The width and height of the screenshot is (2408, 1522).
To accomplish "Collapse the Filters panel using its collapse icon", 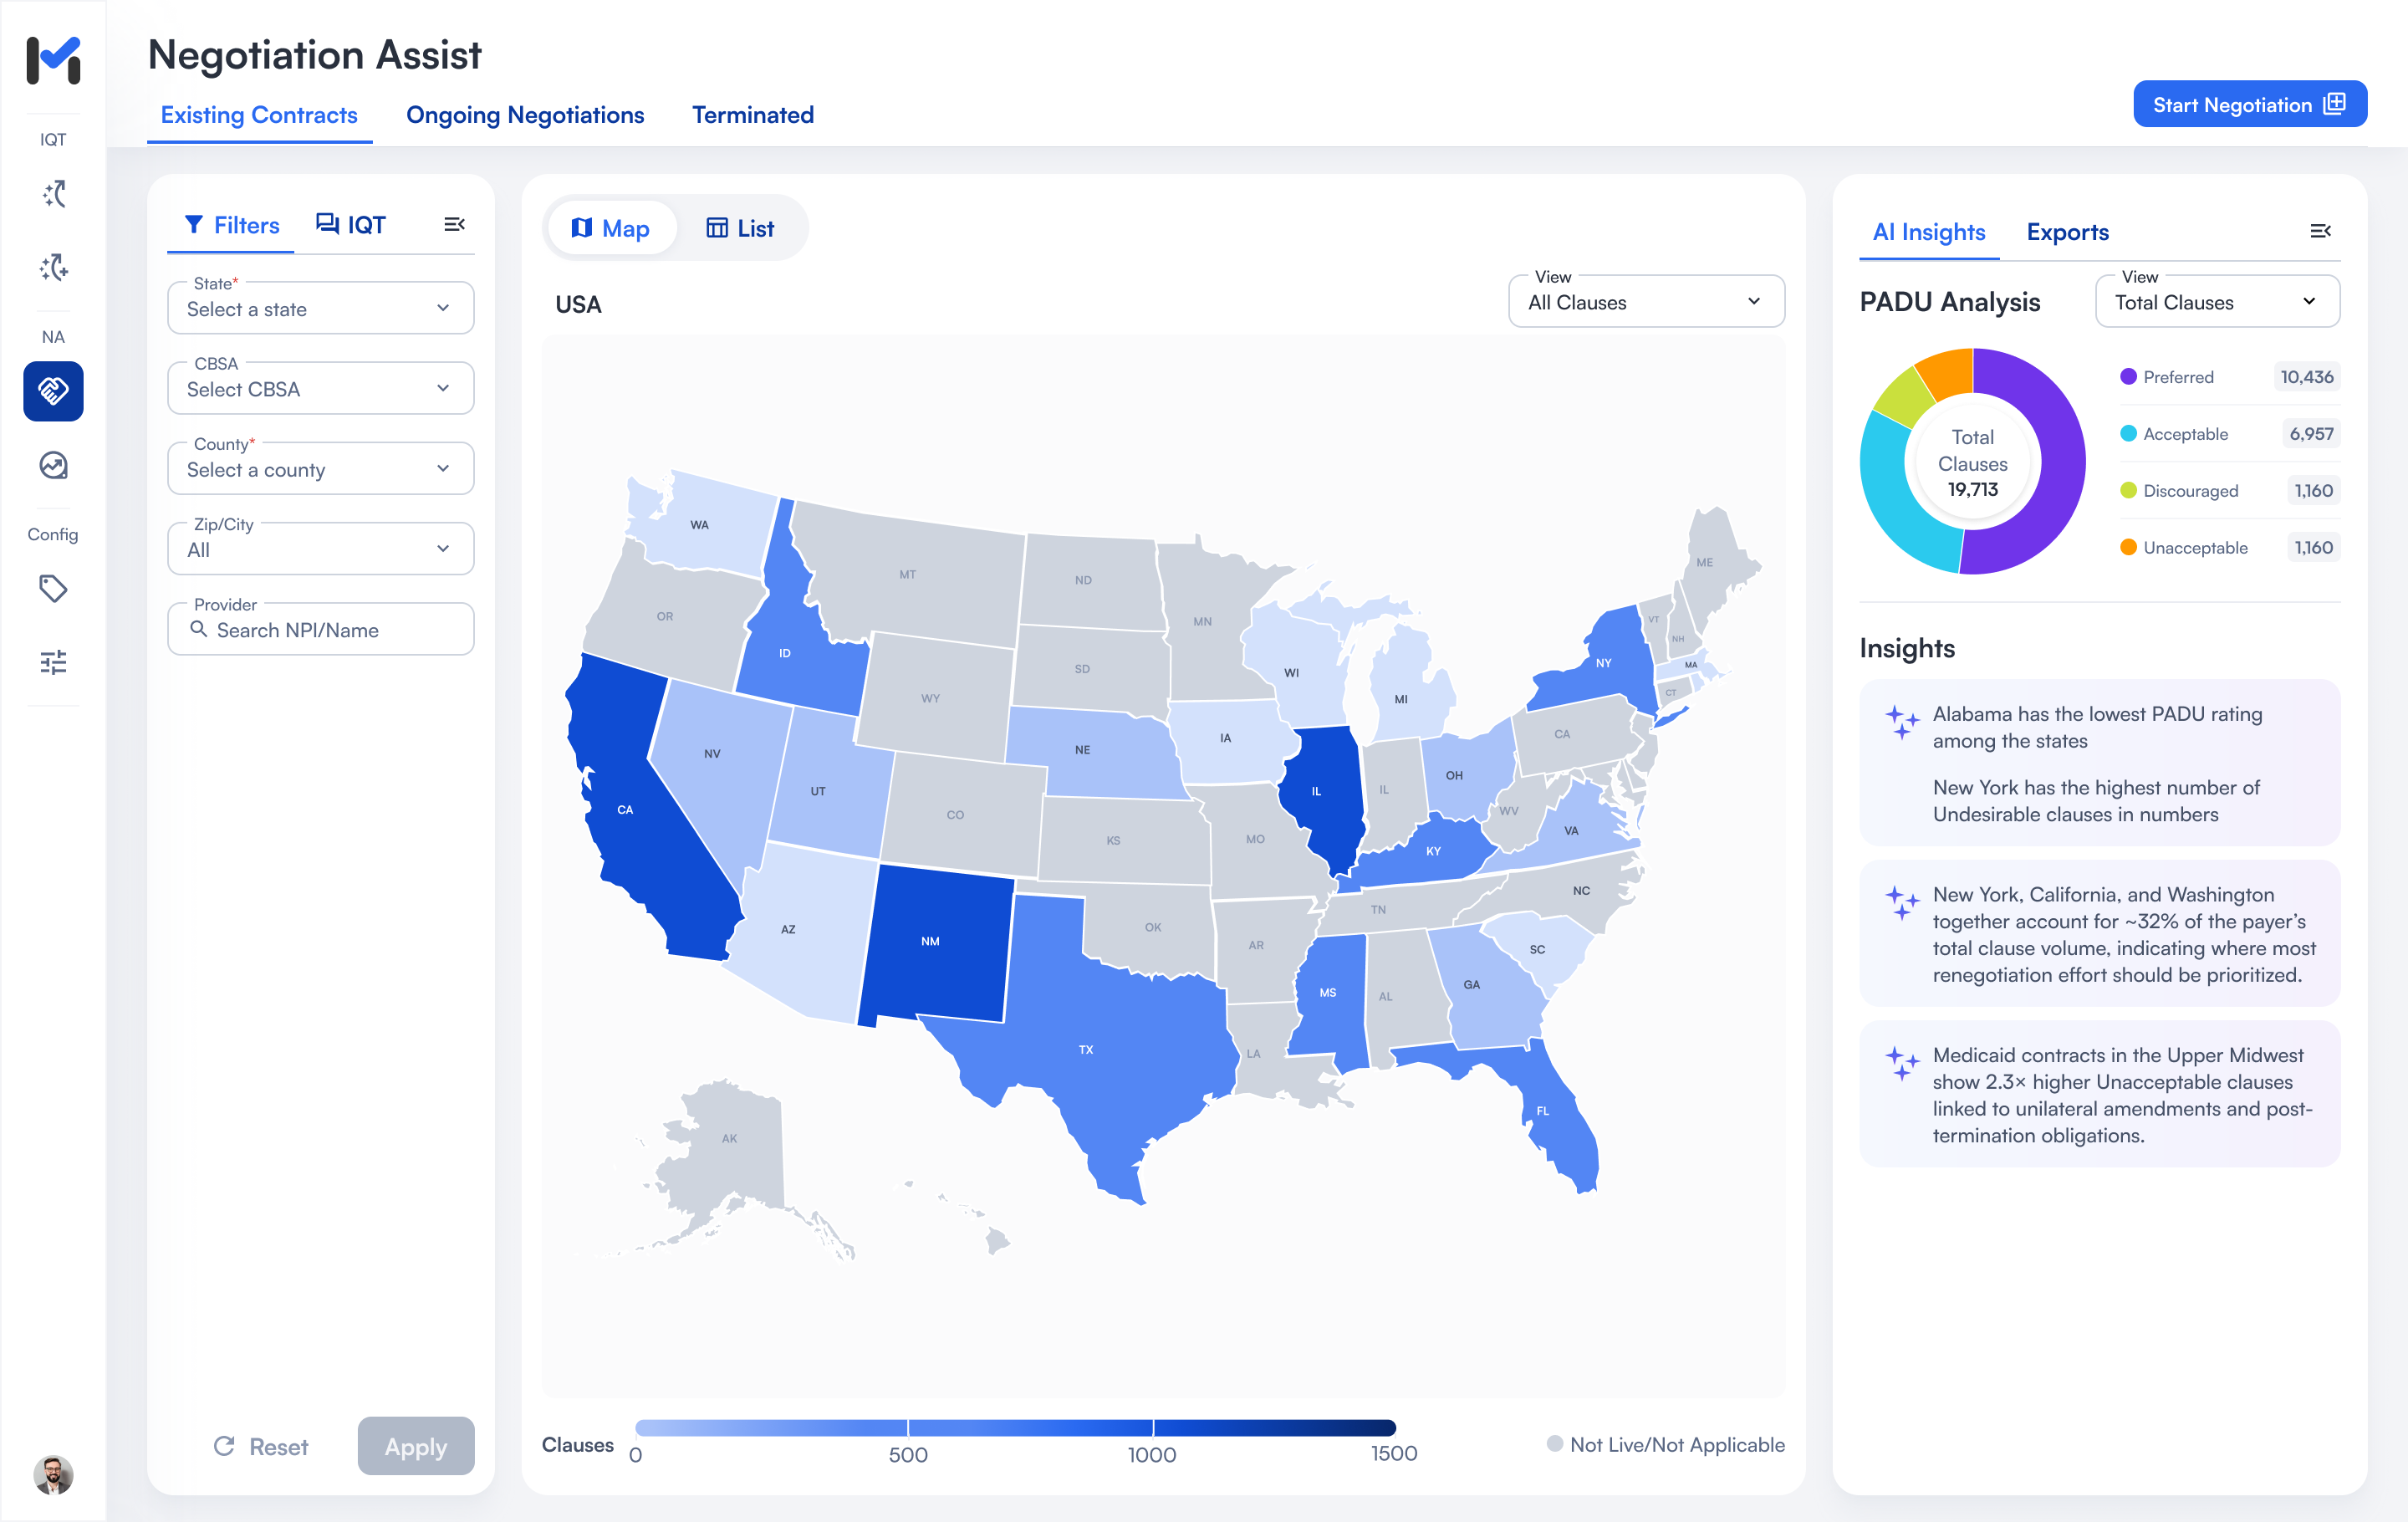I will (x=455, y=224).
